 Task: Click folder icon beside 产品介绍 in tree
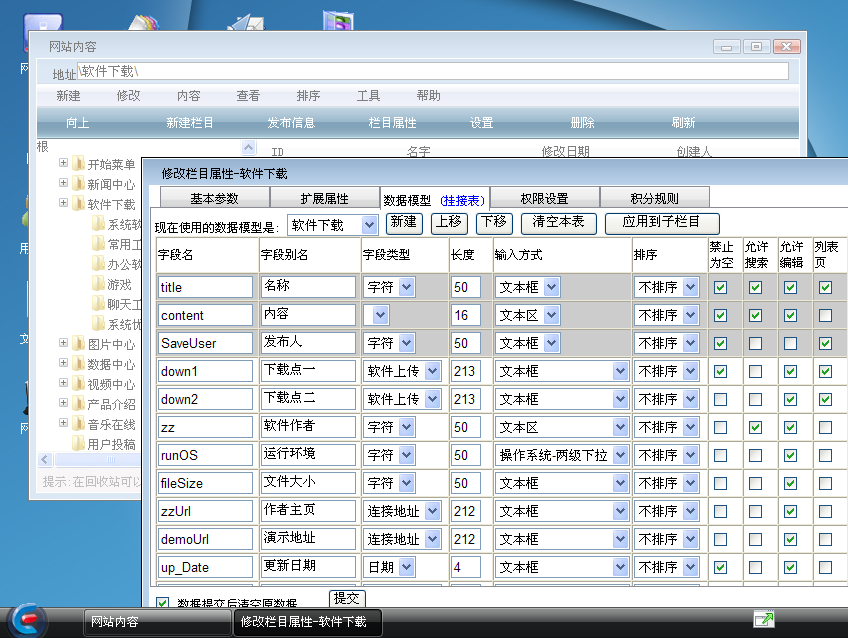tap(78, 404)
